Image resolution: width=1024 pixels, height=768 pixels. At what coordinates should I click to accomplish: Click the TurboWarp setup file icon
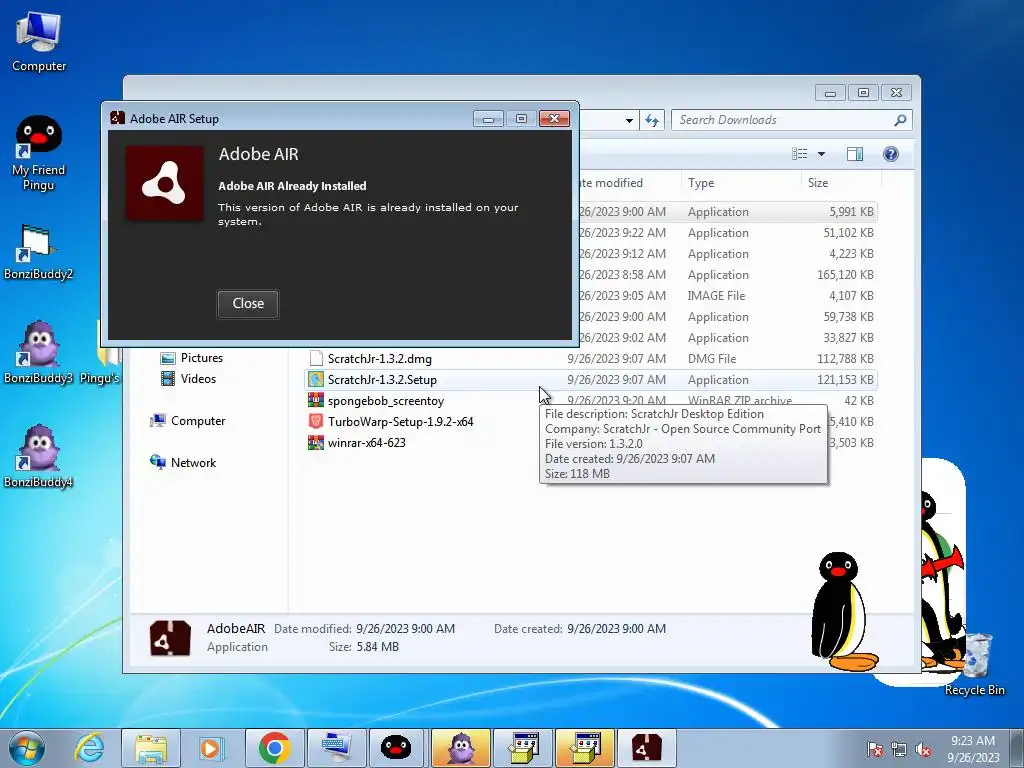tap(316, 421)
